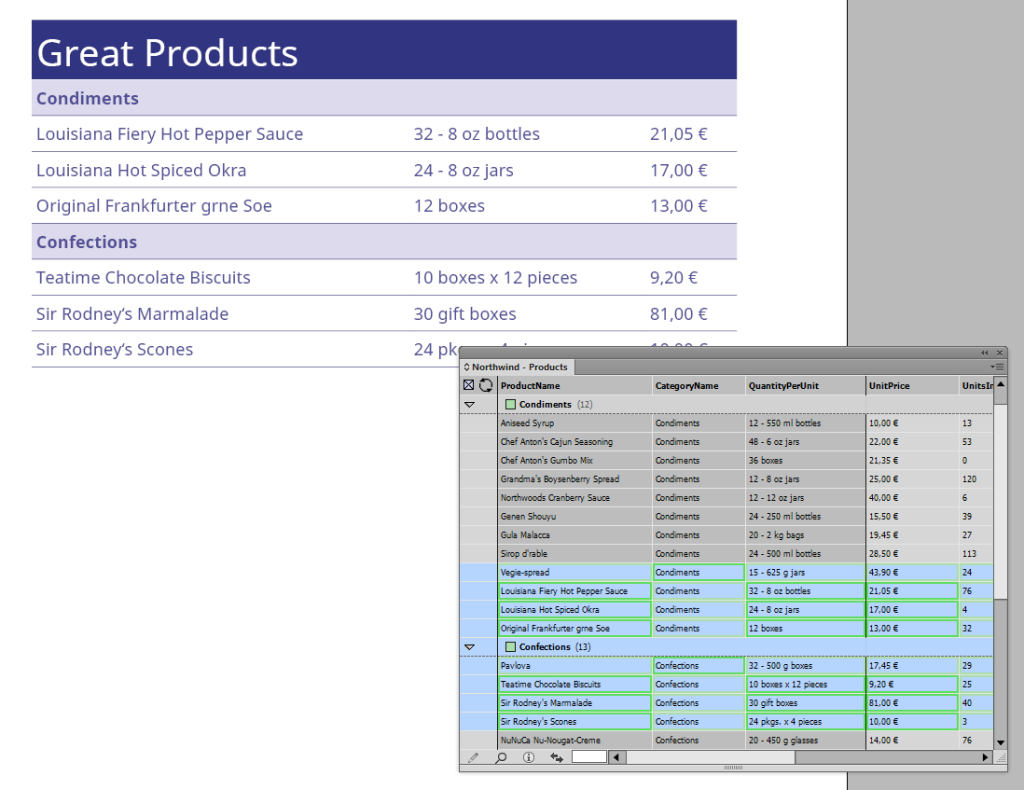This screenshot has width=1024, height=790.
Task: Select the Grandma's Boysenberry Spread row
Action: click(x=726, y=479)
